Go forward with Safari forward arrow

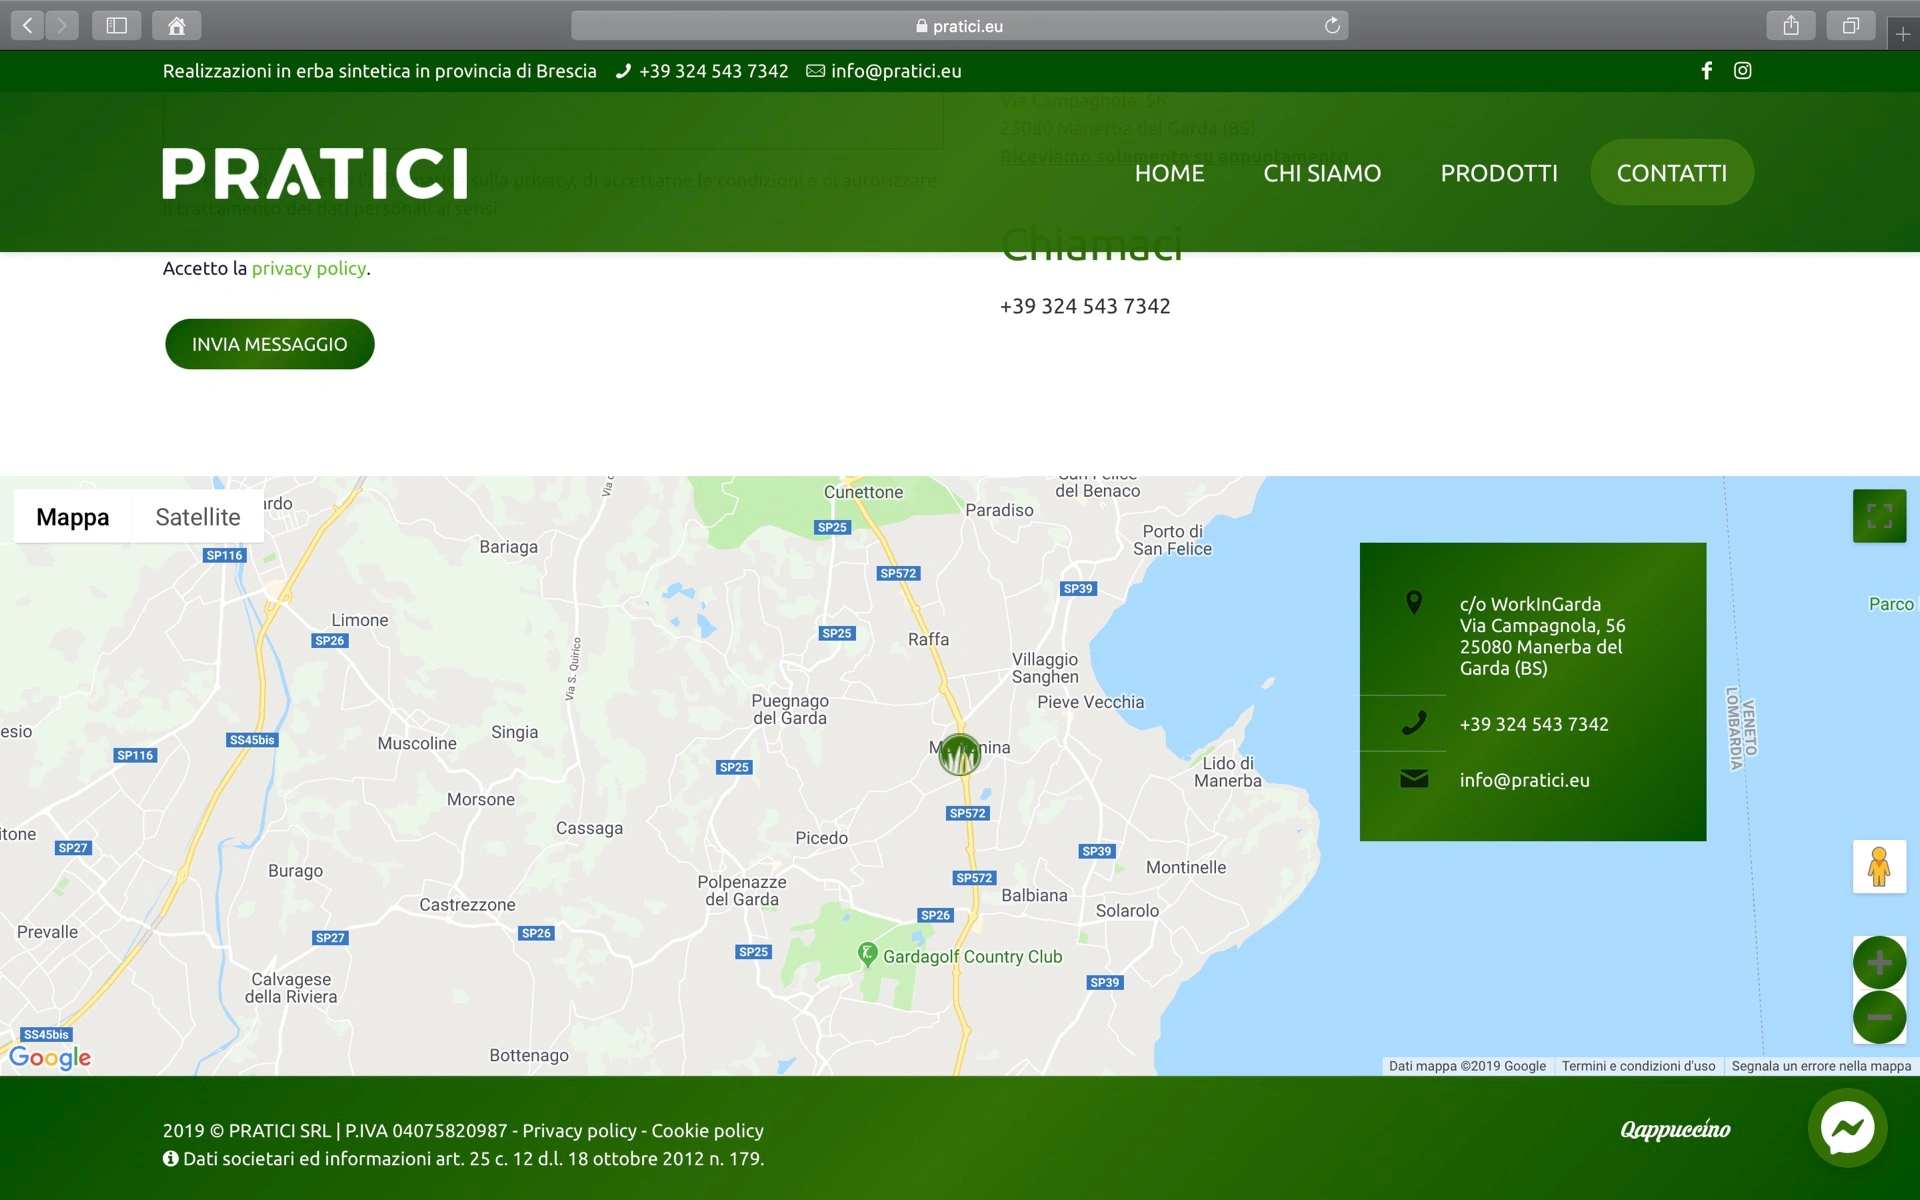click(62, 25)
